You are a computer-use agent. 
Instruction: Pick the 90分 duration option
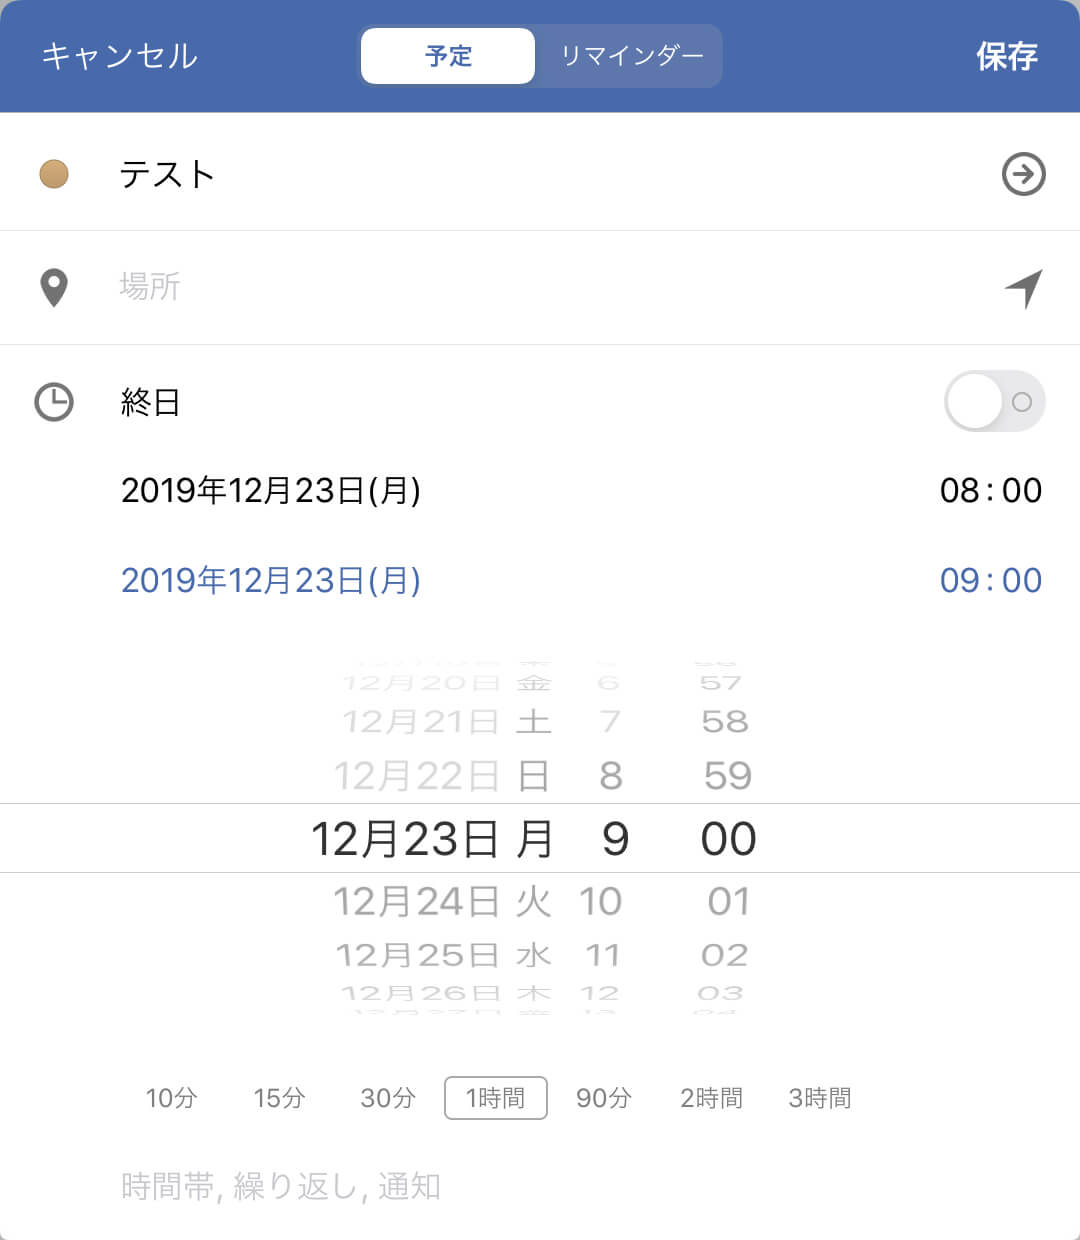603,1098
